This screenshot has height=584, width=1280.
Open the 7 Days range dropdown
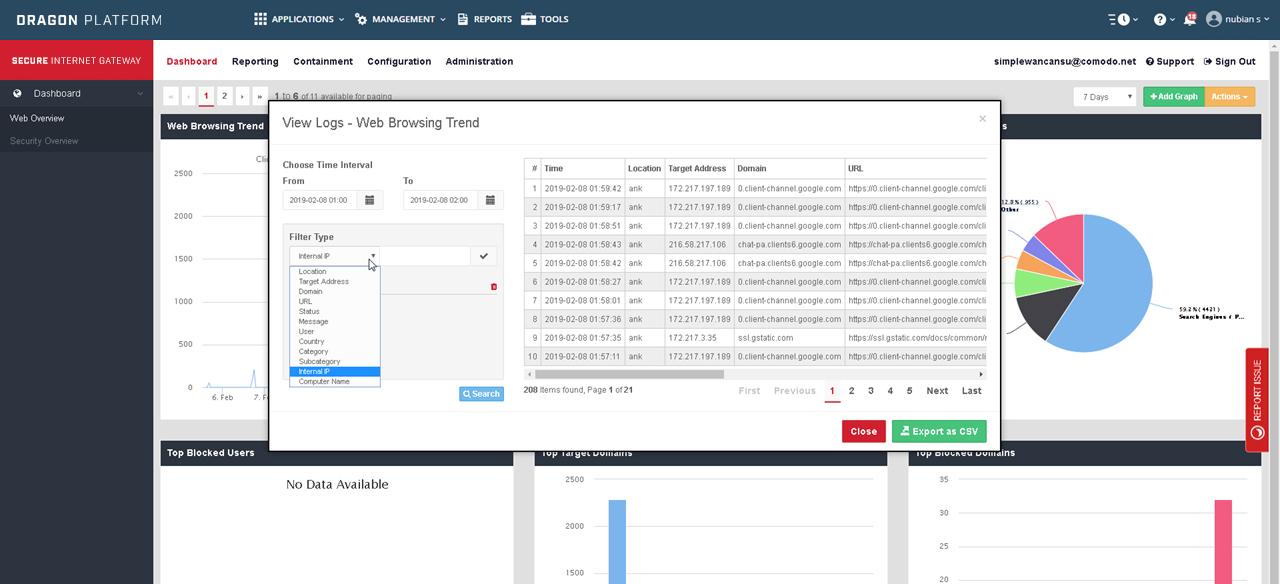tap(1104, 97)
